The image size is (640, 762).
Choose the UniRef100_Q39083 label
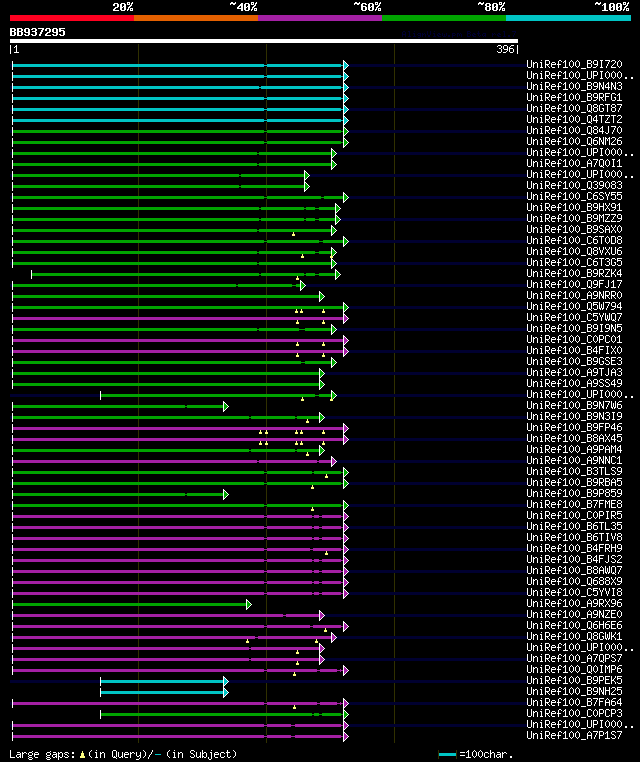pos(574,185)
